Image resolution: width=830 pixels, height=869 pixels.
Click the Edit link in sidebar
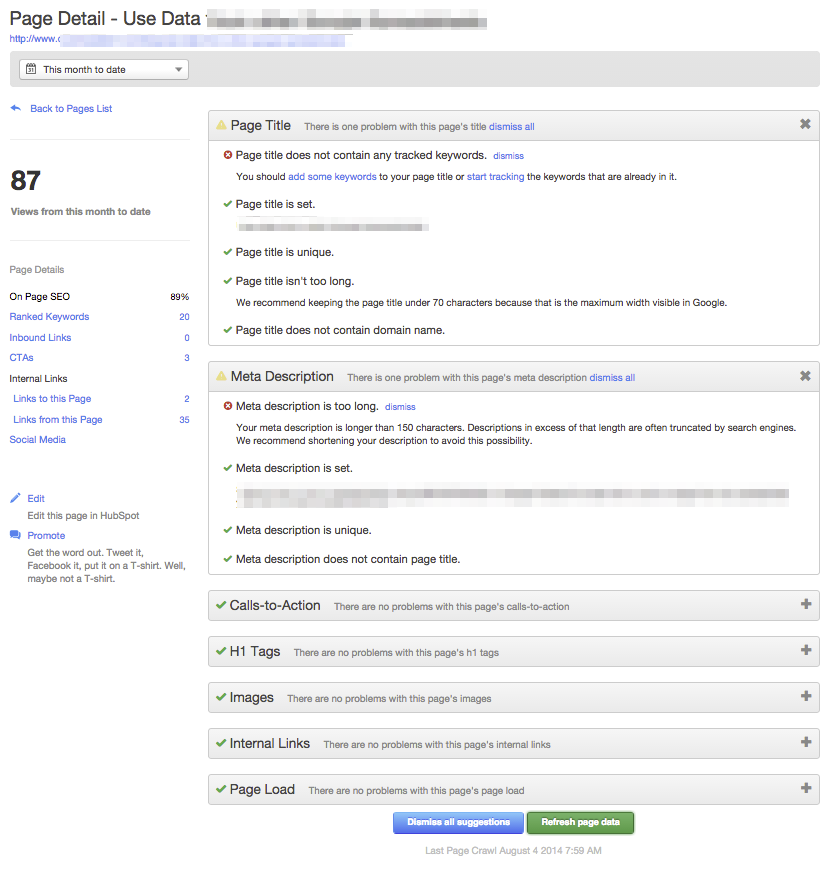point(36,498)
